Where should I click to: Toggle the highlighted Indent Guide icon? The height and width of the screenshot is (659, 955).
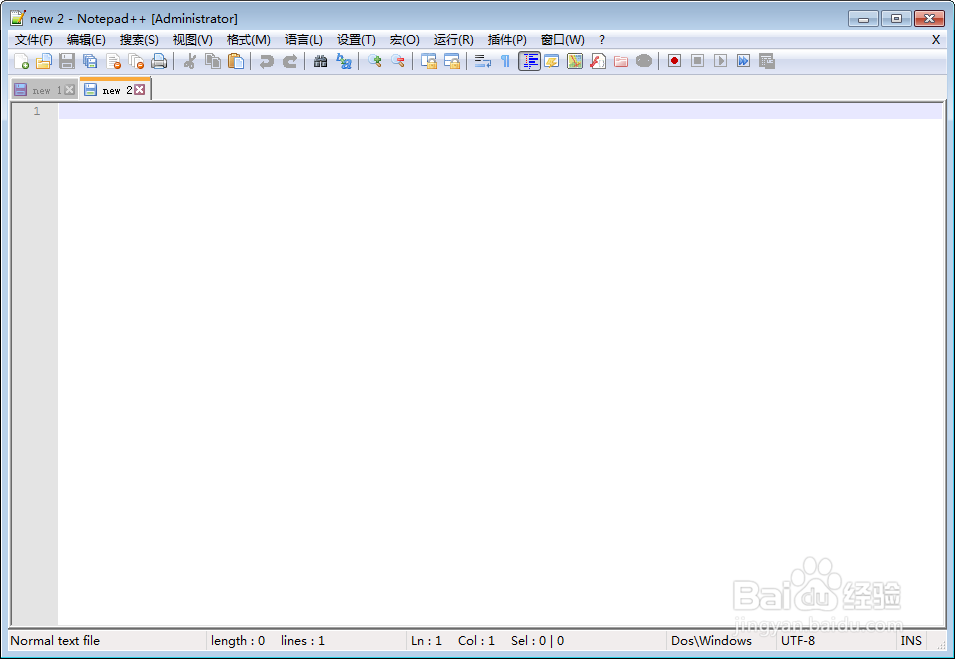(529, 61)
